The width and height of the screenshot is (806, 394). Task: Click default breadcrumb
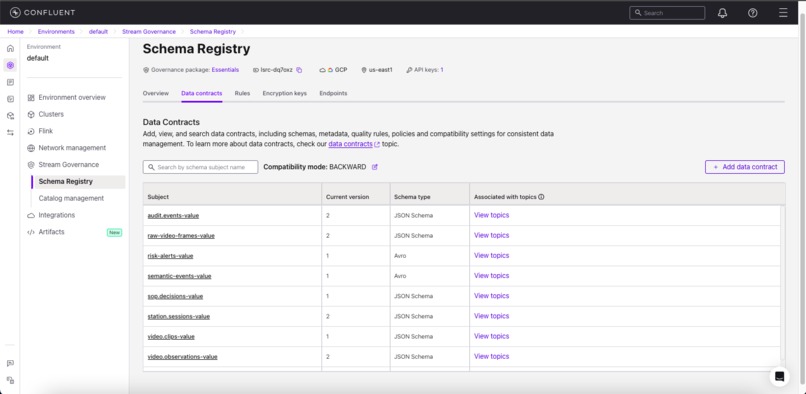[98, 32]
